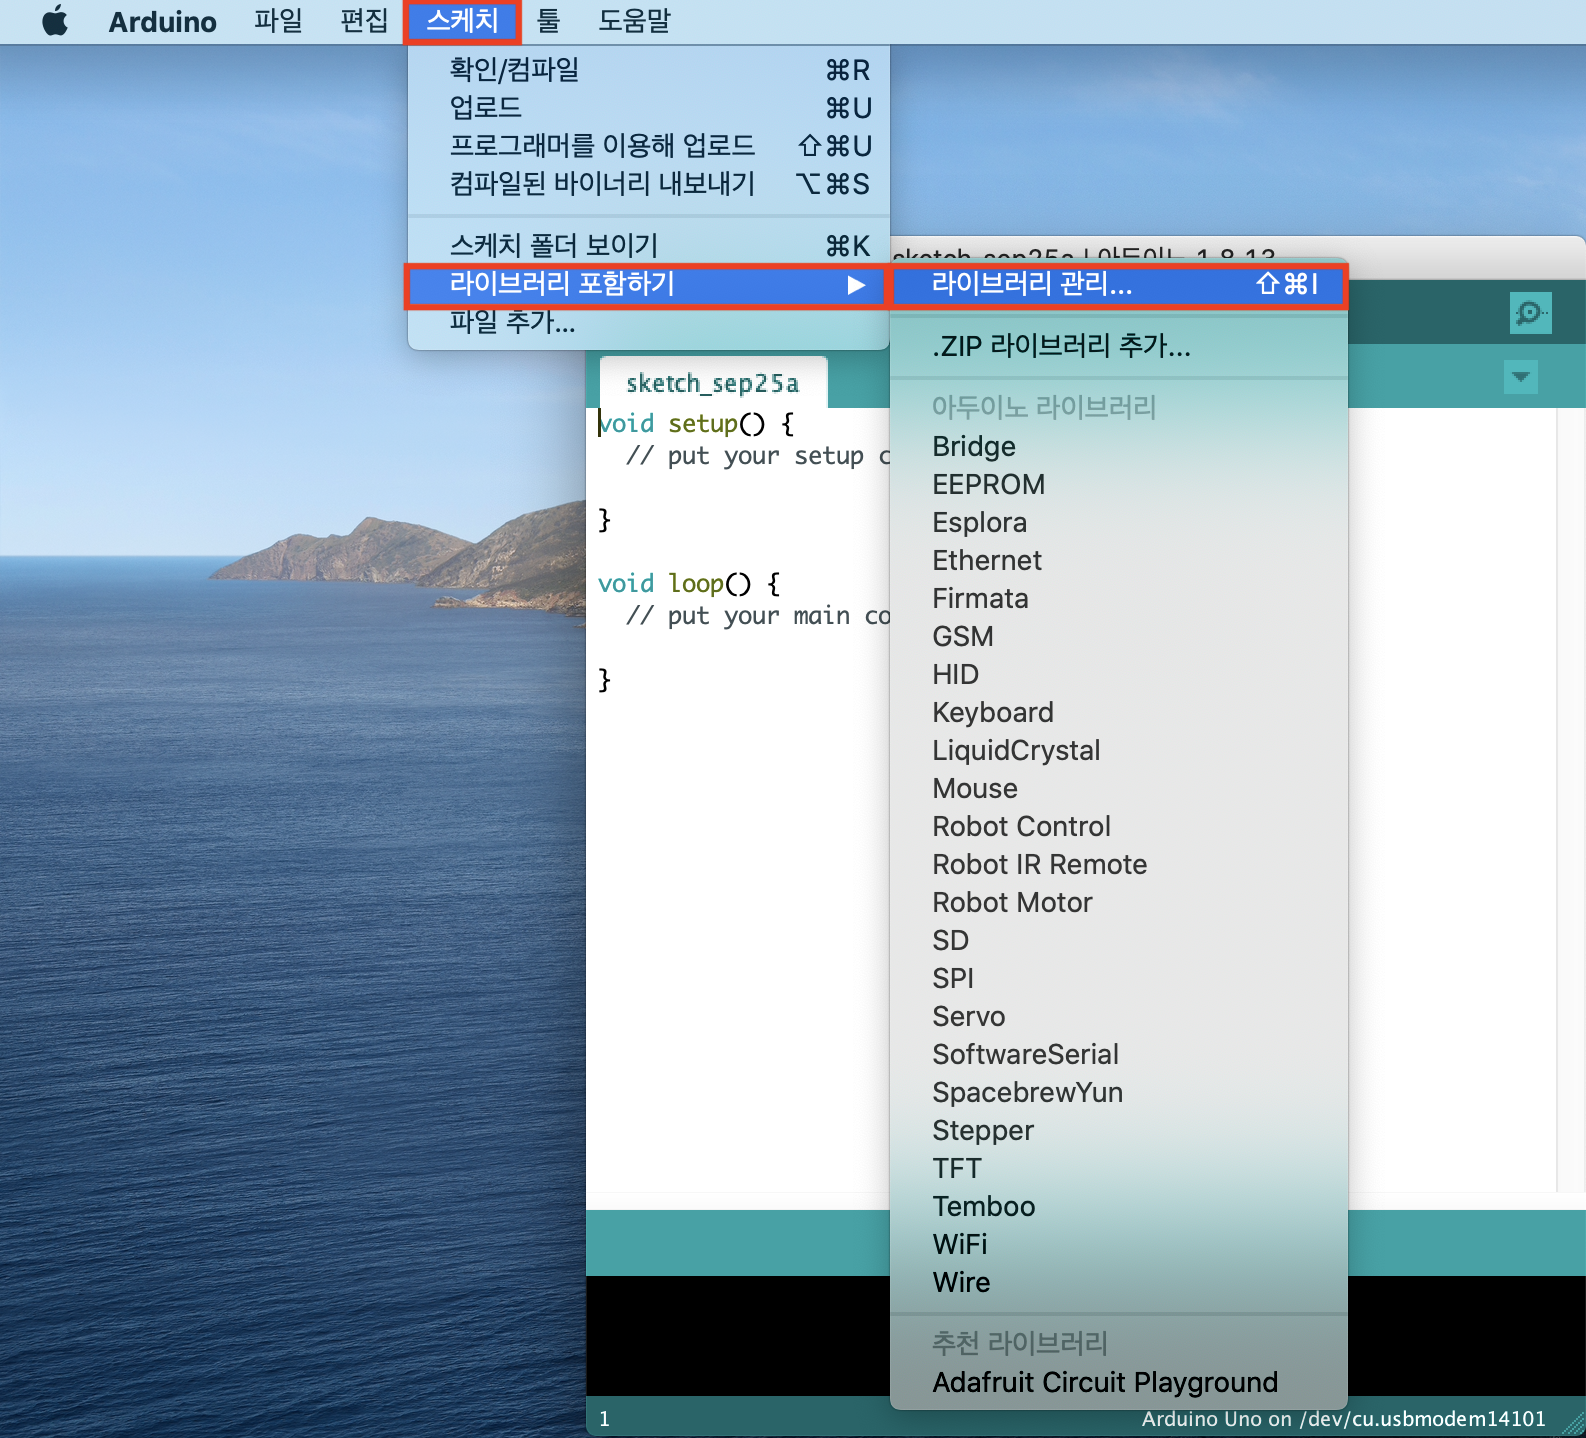The image size is (1586, 1438).
Task: Include Adafruit Circuit Playground library
Action: [1119, 1383]
